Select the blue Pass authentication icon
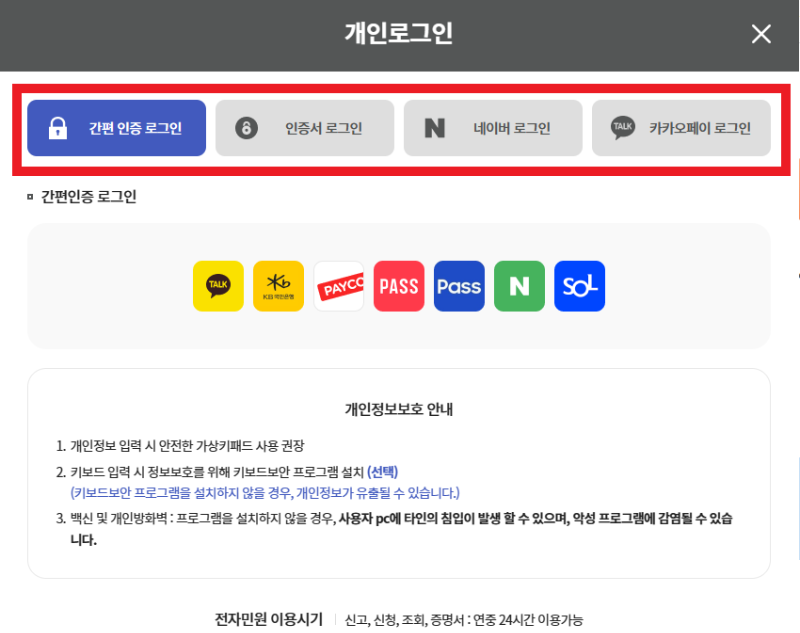Image resolution: width=800 pixels, height=633 pixels. (x=459, y=286)
